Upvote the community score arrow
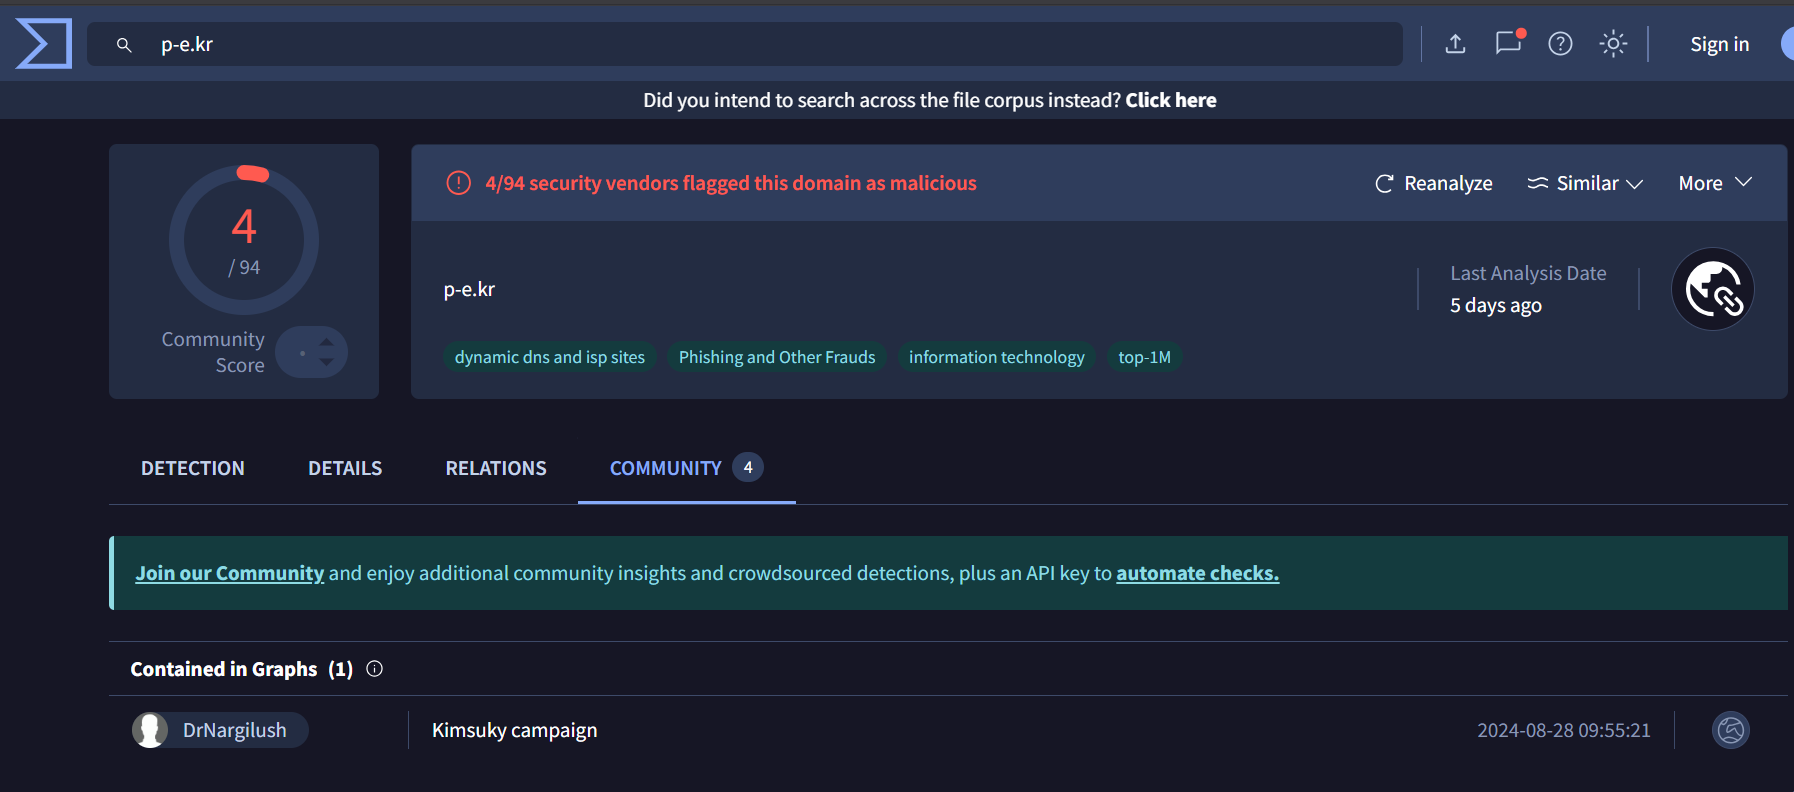Viewport: 1794px width, 792px height. click(x=326, y=342)
